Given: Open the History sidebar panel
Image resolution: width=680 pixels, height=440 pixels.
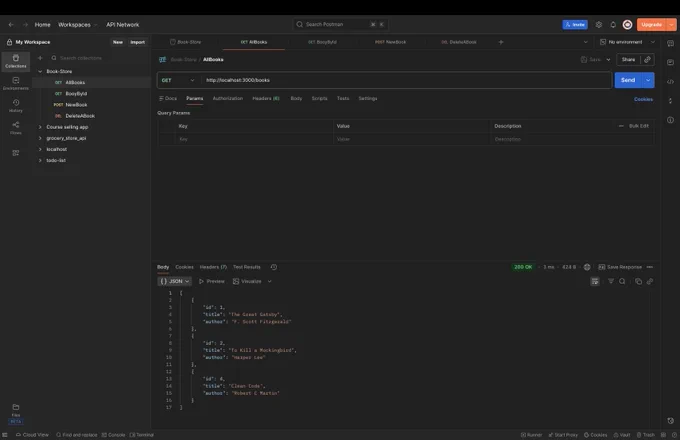Looking at the screenshot, I should [x=16, y=106].
